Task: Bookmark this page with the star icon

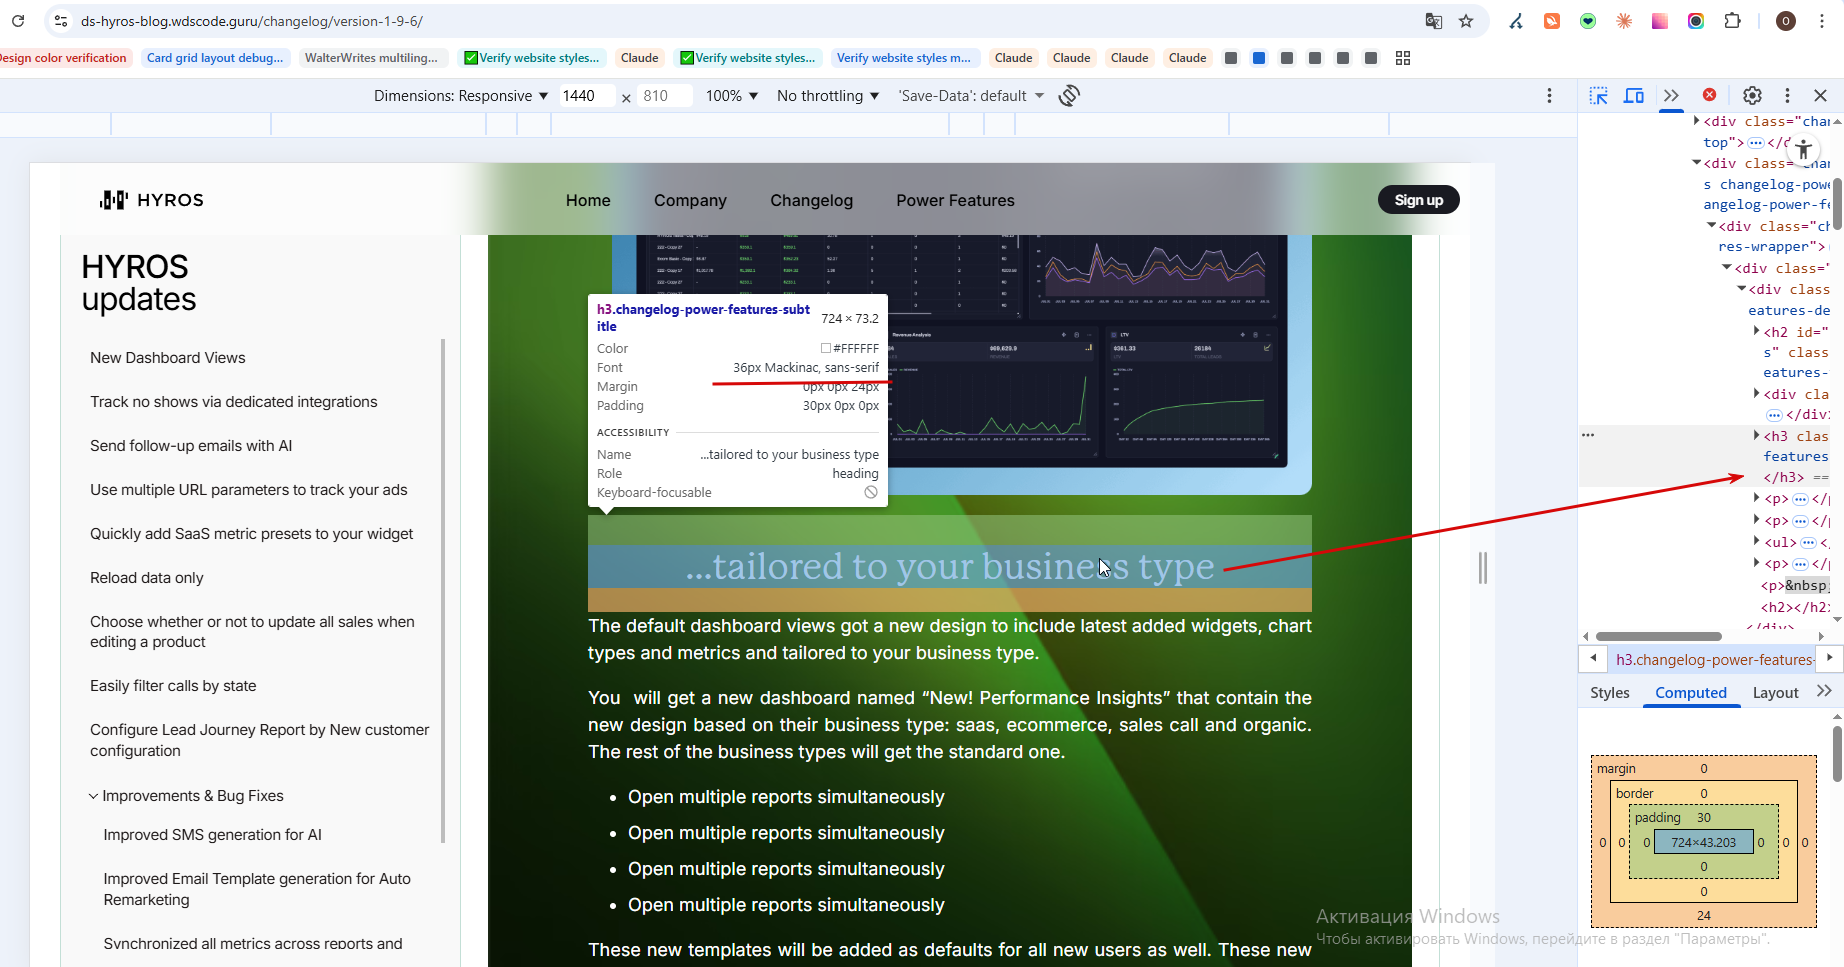Action: (x=1466, y=21)
